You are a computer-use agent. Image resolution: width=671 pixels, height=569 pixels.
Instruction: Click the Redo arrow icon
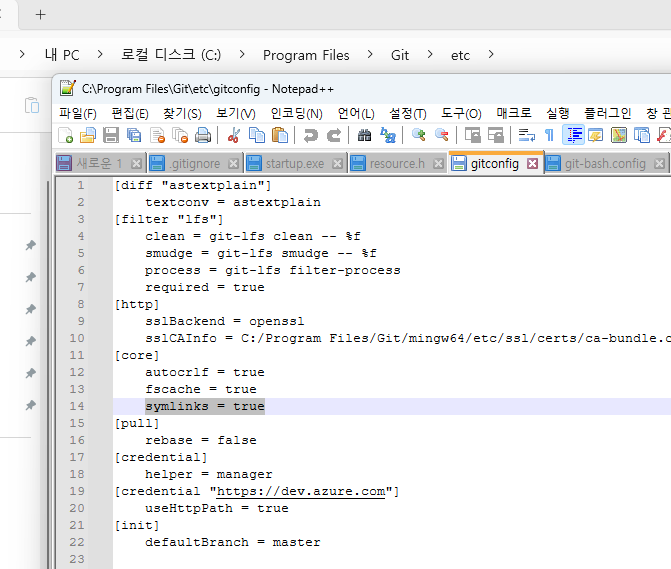pos(334,136)
